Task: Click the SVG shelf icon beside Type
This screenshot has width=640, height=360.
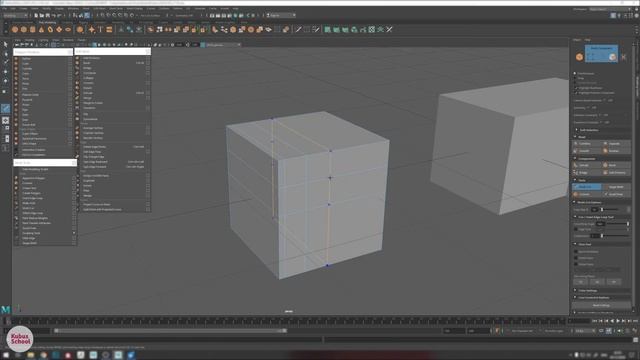Action: (x=109, y=29)
